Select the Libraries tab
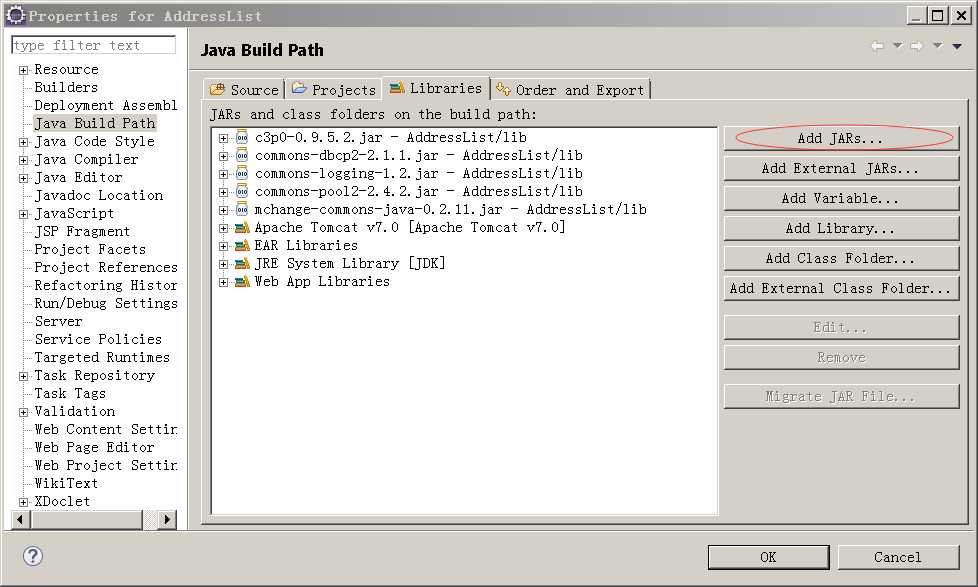The image size is (978, 587). [435, 88]
